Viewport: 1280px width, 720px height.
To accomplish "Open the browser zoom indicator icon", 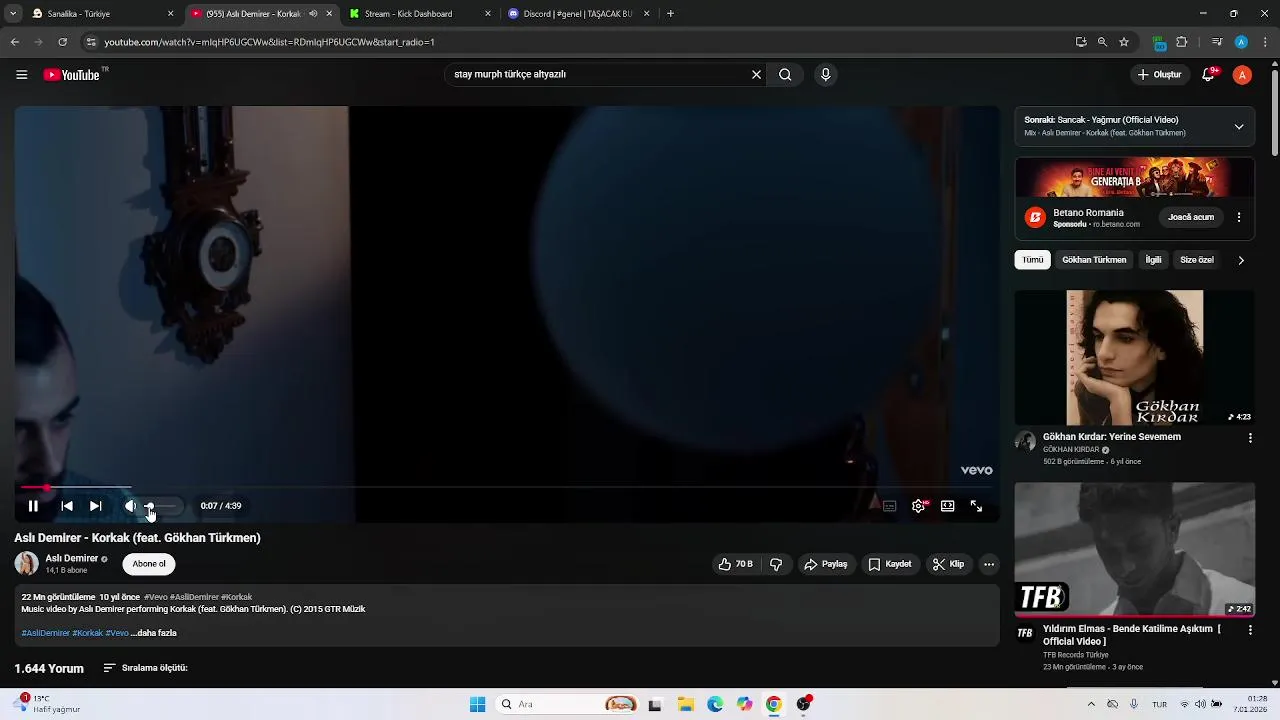I will pyautogui.click(x=1102, y=42).
